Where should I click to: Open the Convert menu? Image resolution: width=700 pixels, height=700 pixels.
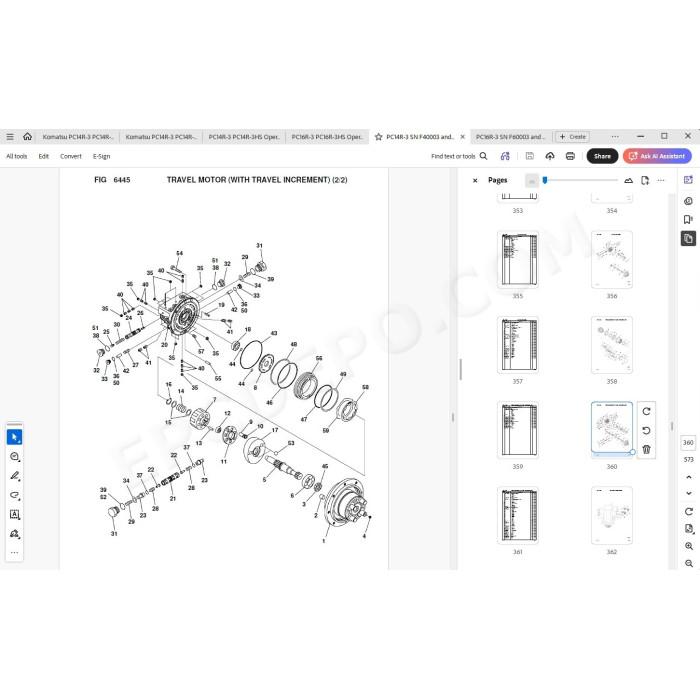pyautogui.click(x=71, y=156)
